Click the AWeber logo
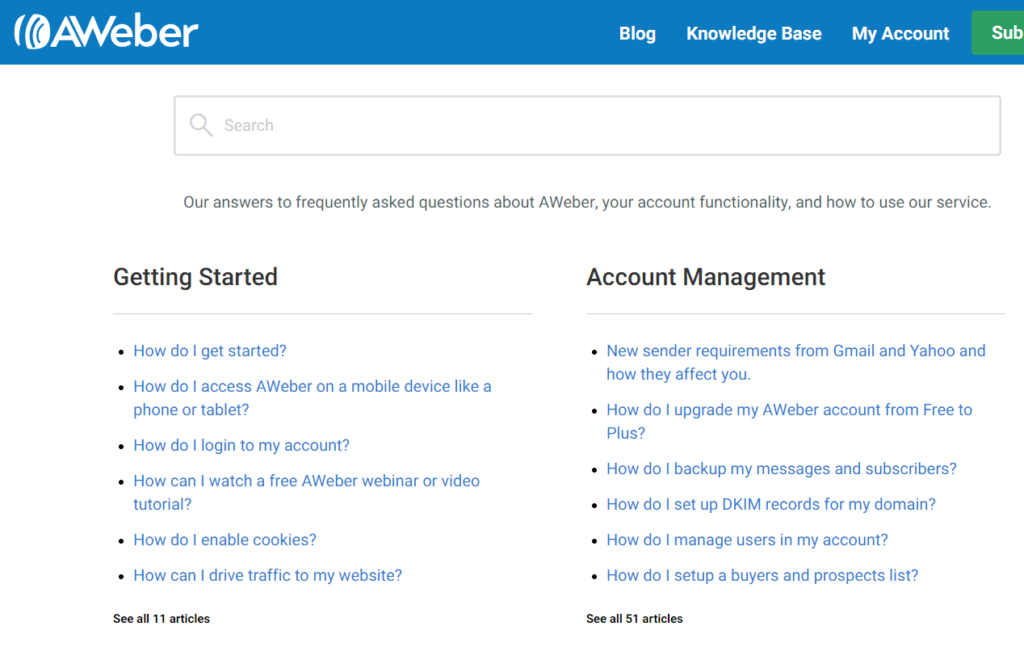 106,31
